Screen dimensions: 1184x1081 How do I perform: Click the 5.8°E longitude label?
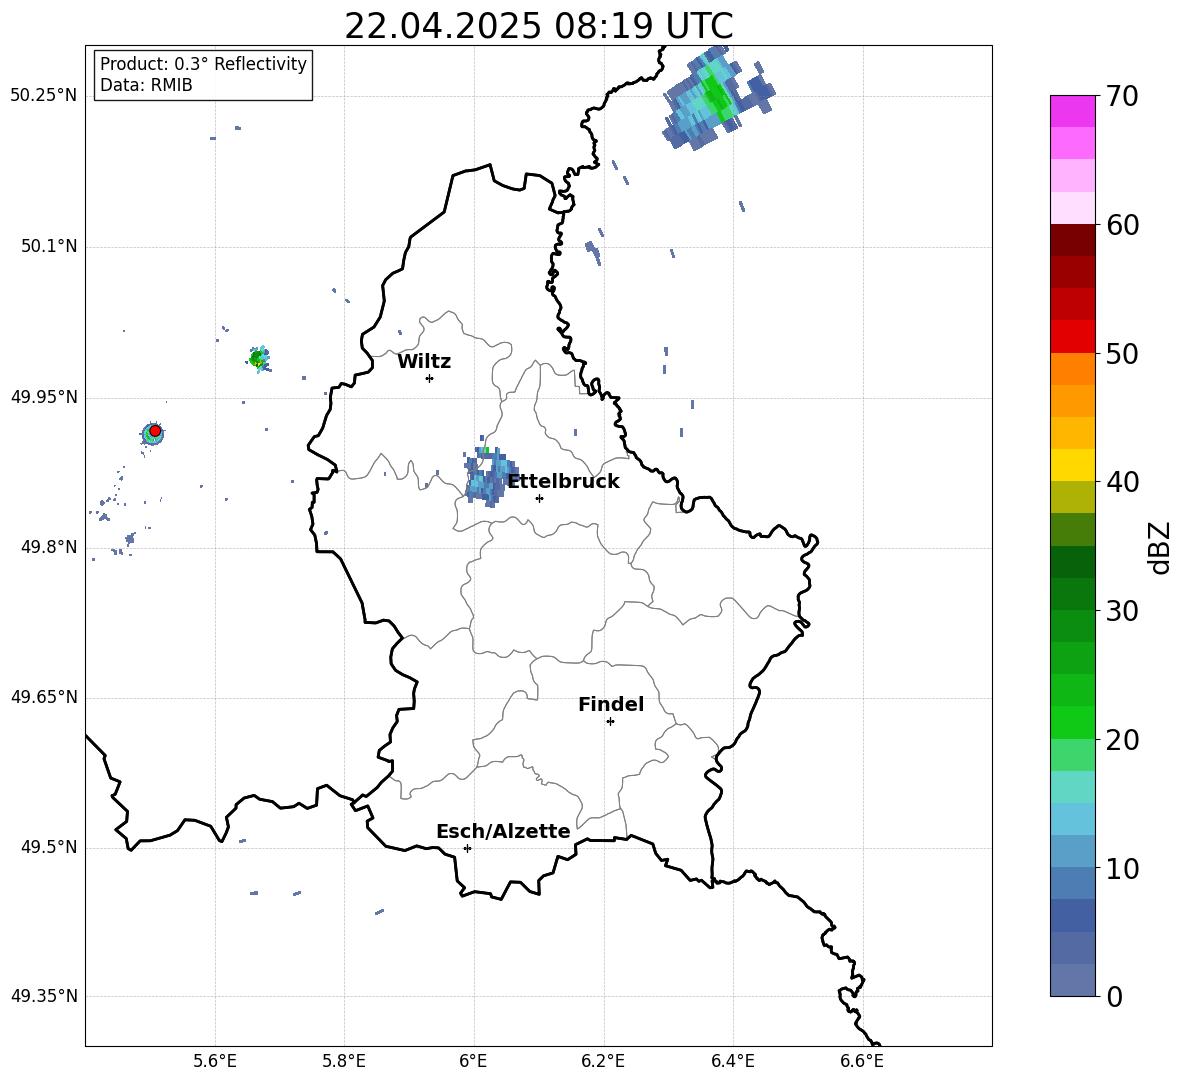click(344, 1061)
